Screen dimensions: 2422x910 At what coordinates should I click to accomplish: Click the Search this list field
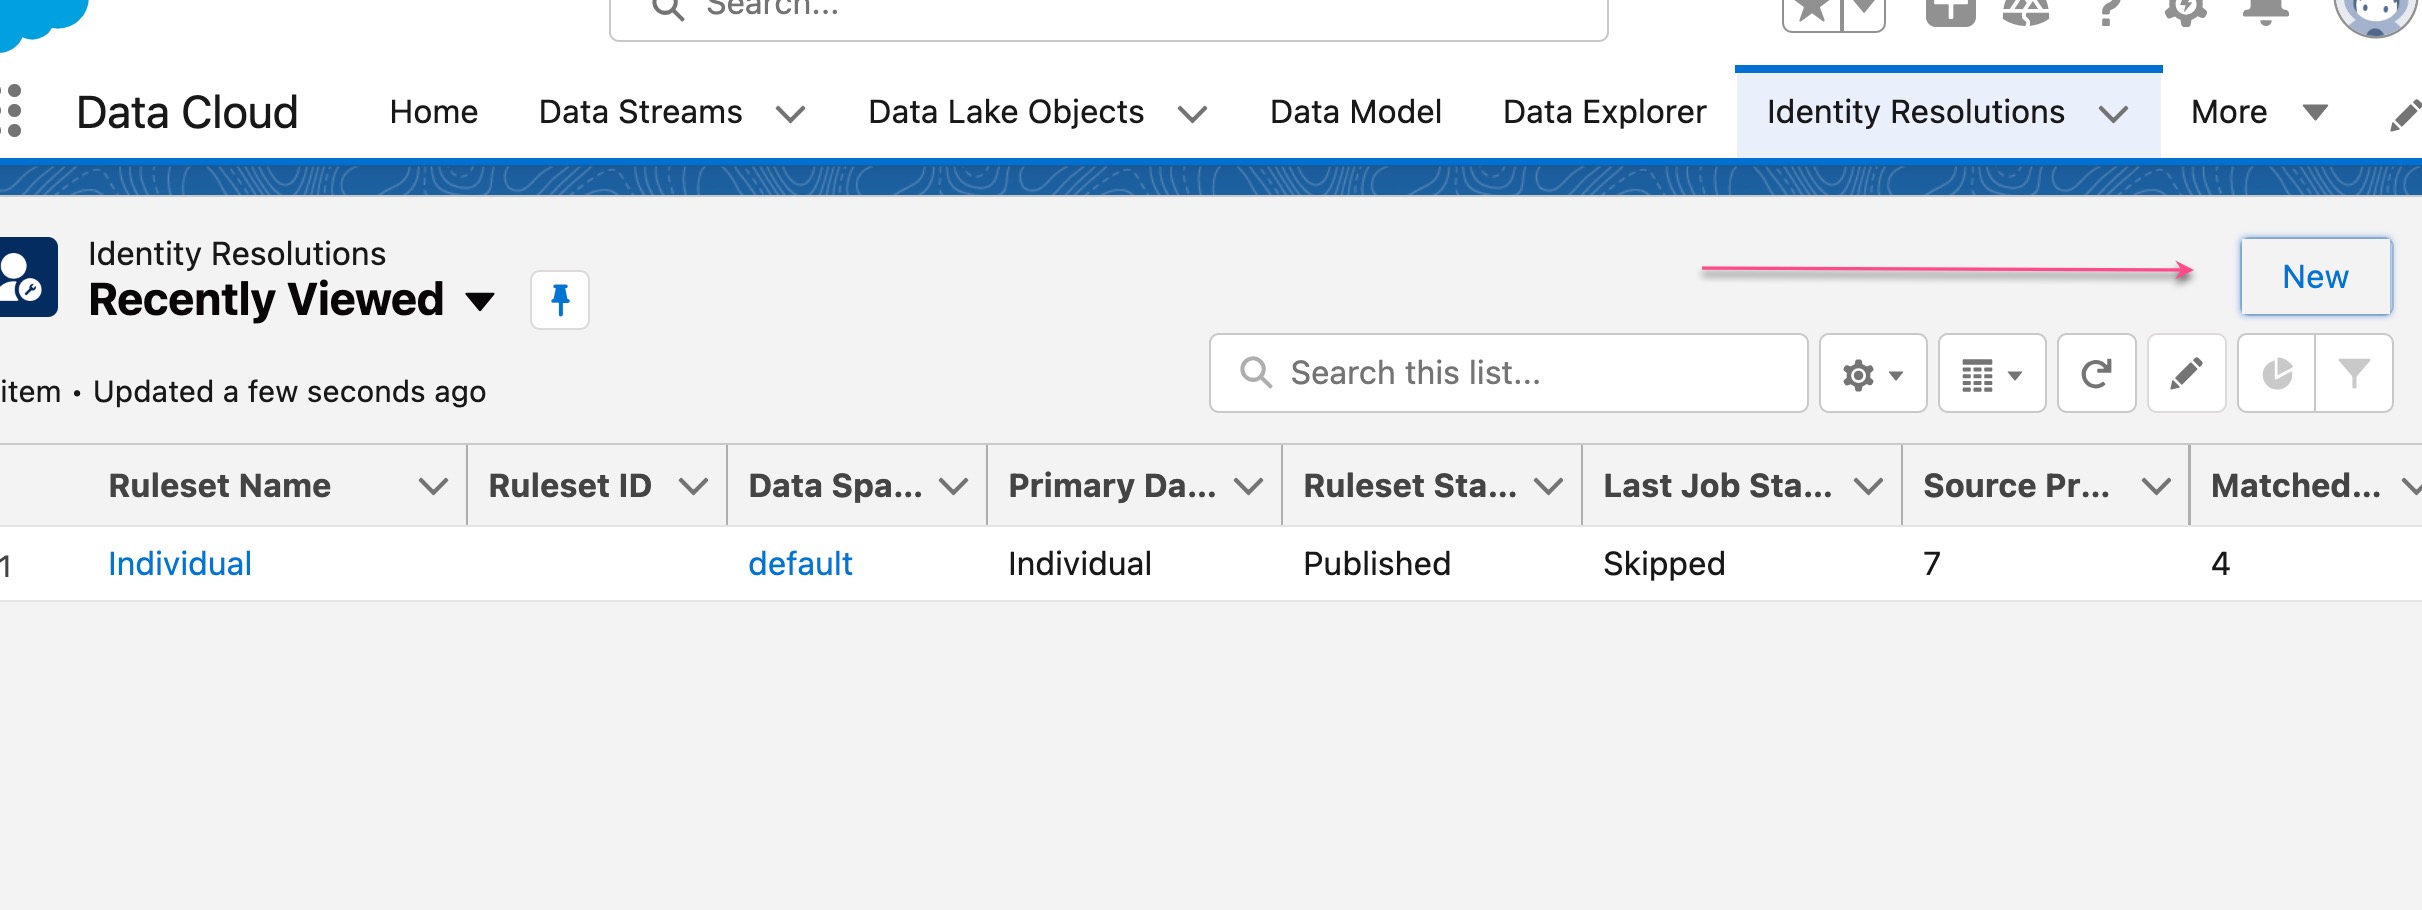click(1509, 373)
